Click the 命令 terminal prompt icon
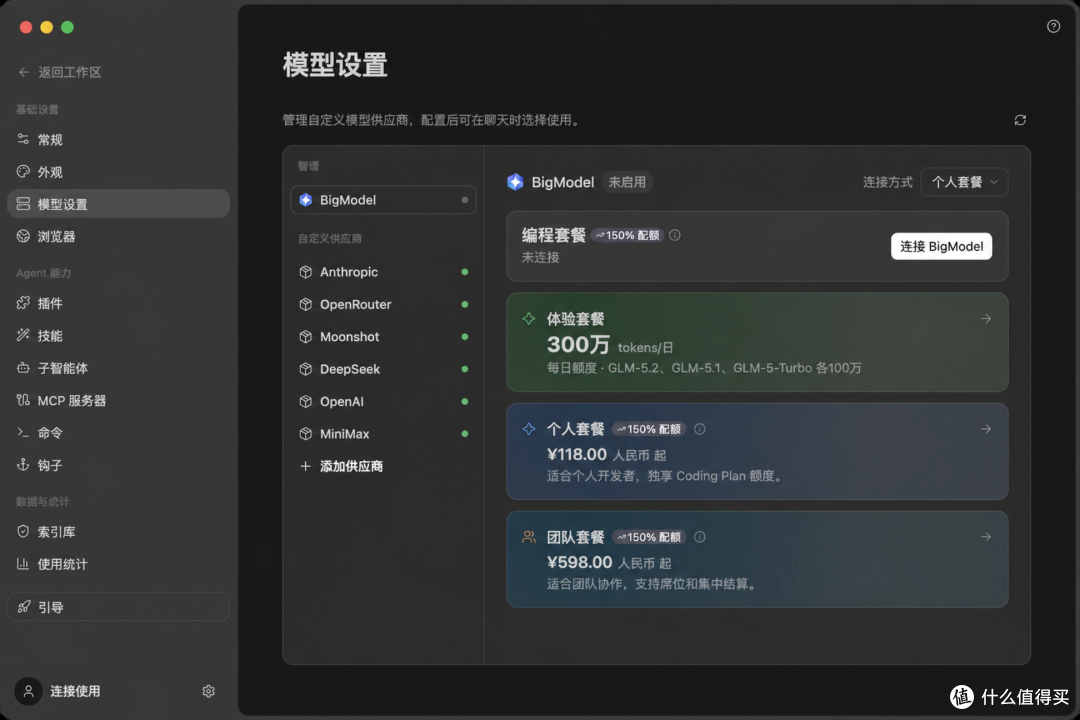The image size is (1080, 720). coord(23,433)
